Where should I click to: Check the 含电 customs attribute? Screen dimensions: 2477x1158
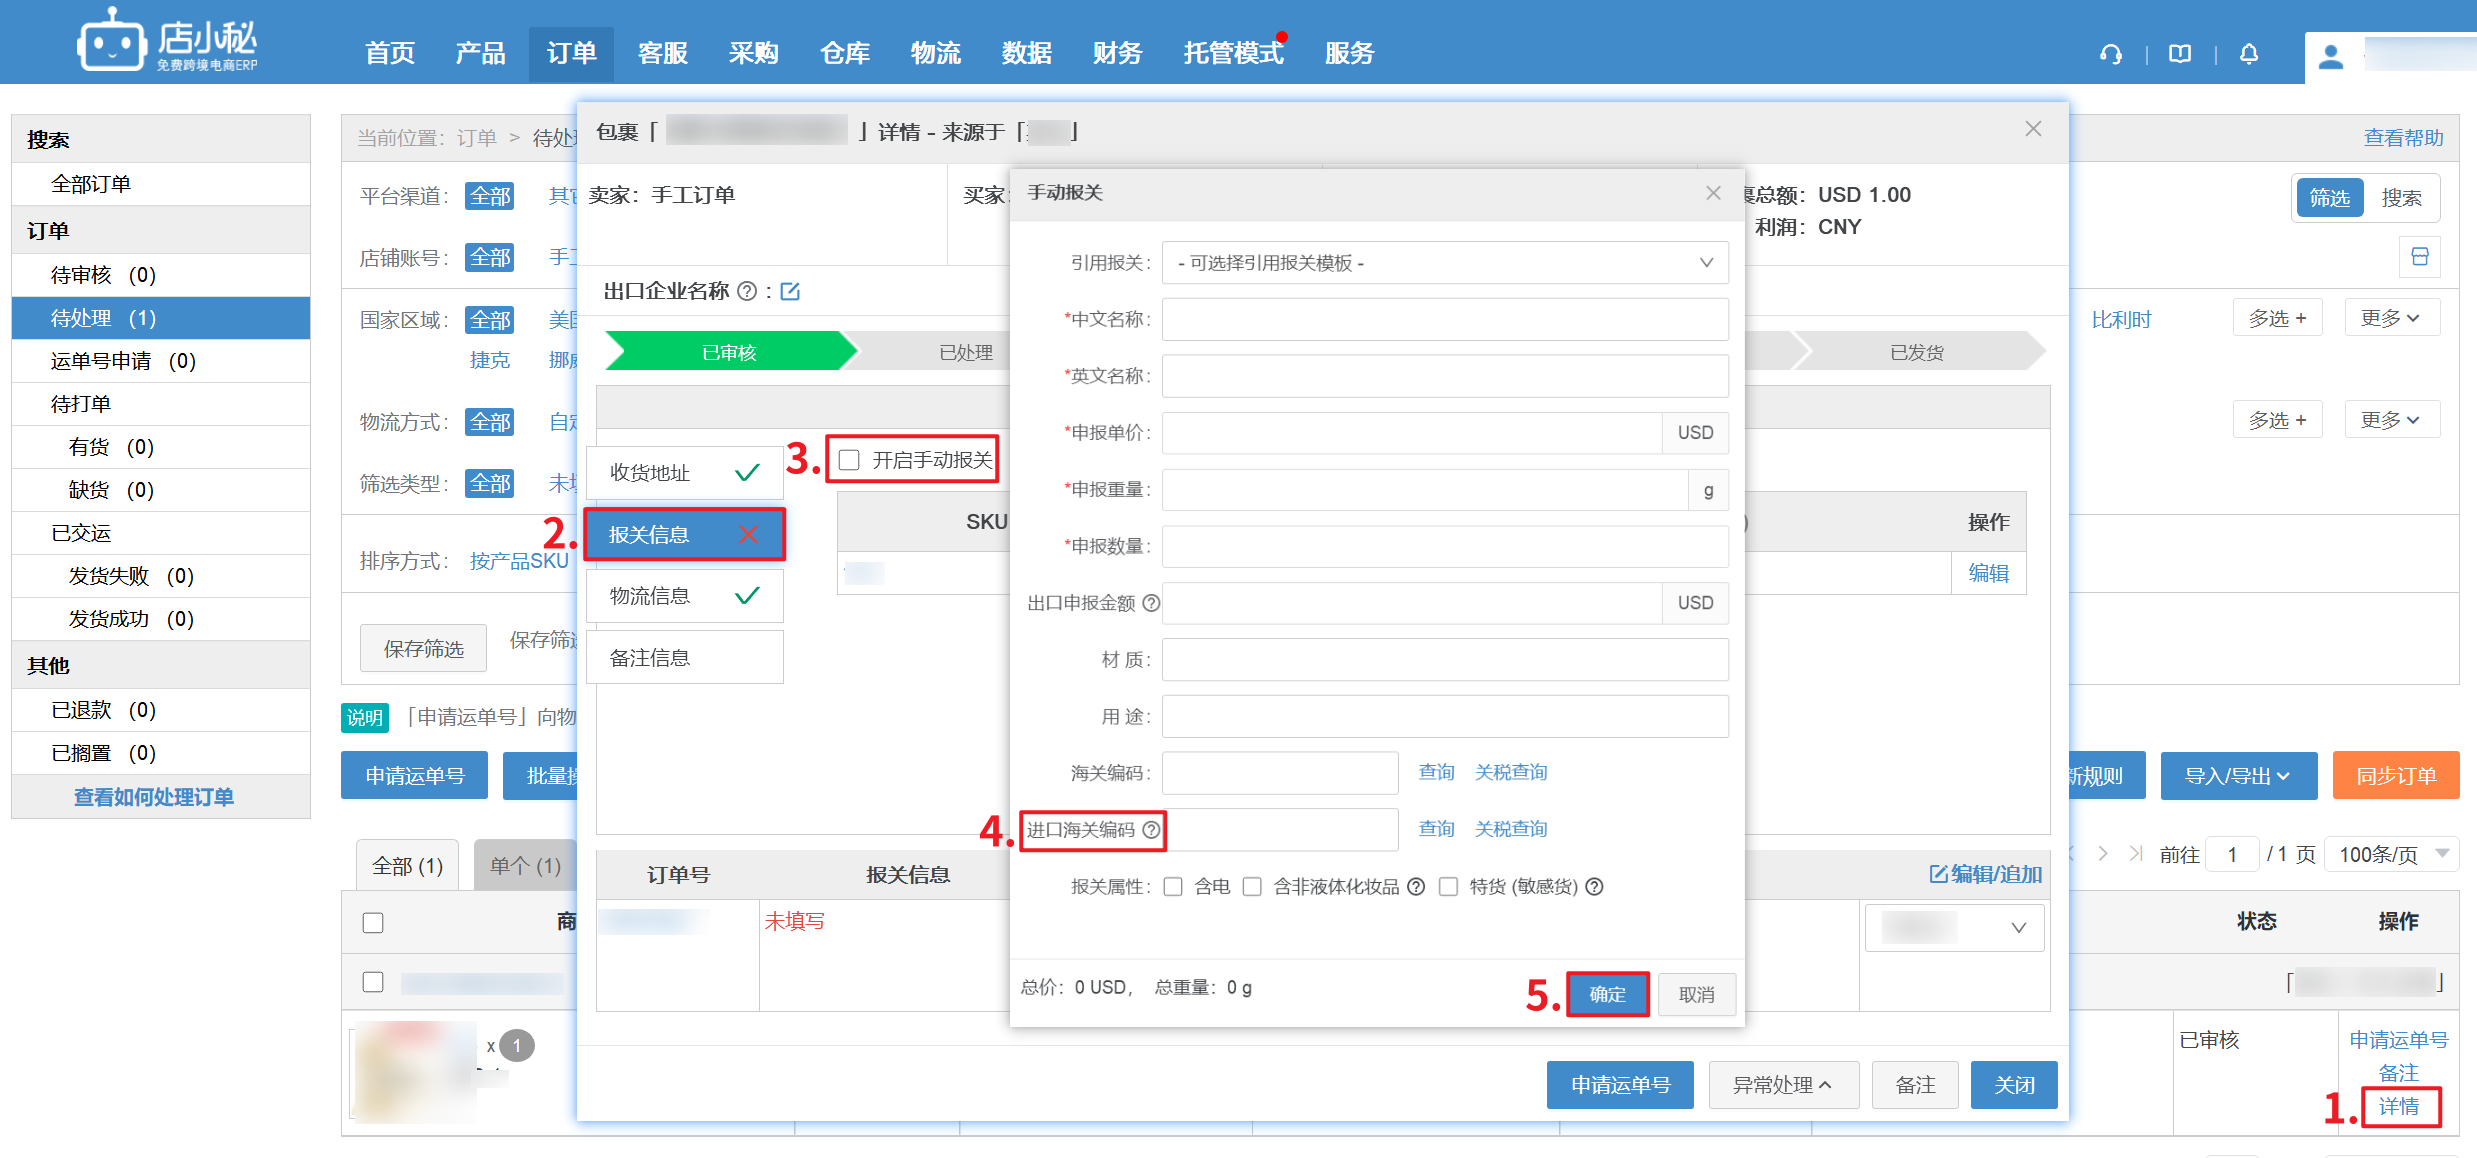1174,887
